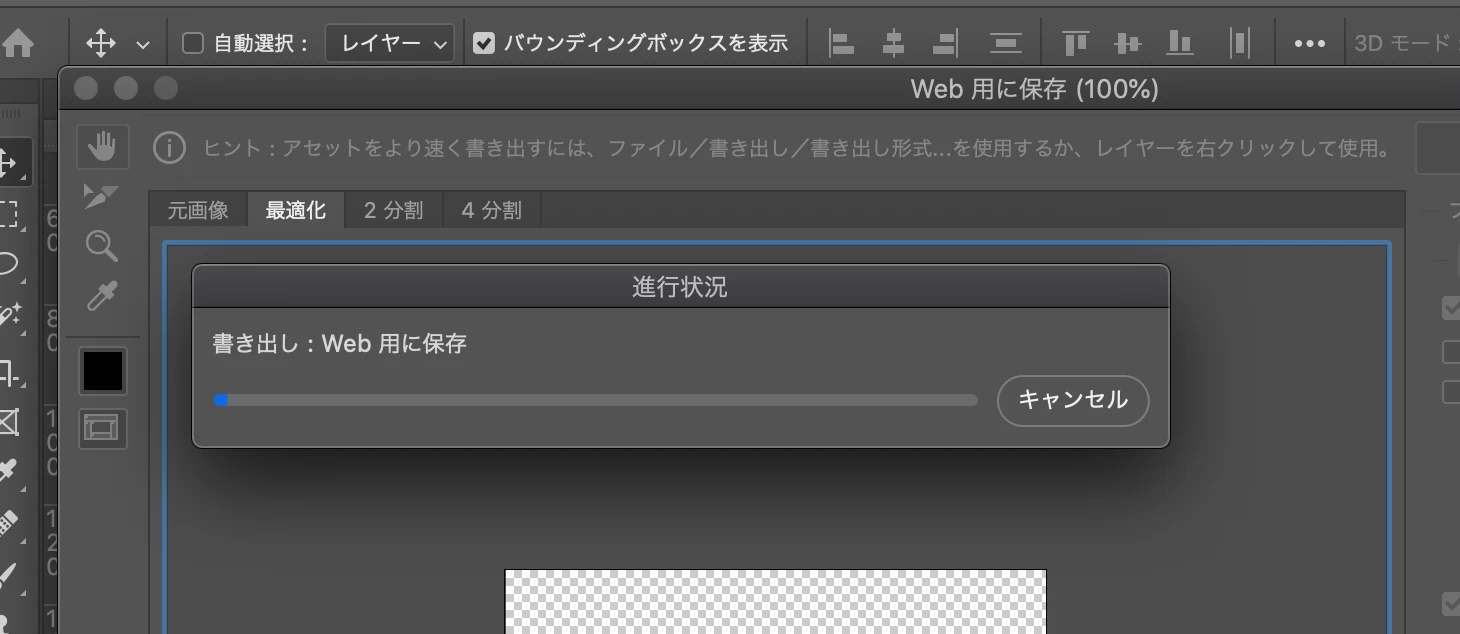The height and width of the screenshot is (634, 1460).
Task: Select the Slice Select tool in Save for Web
Action: pyautogui.click(x=102, y=197)
